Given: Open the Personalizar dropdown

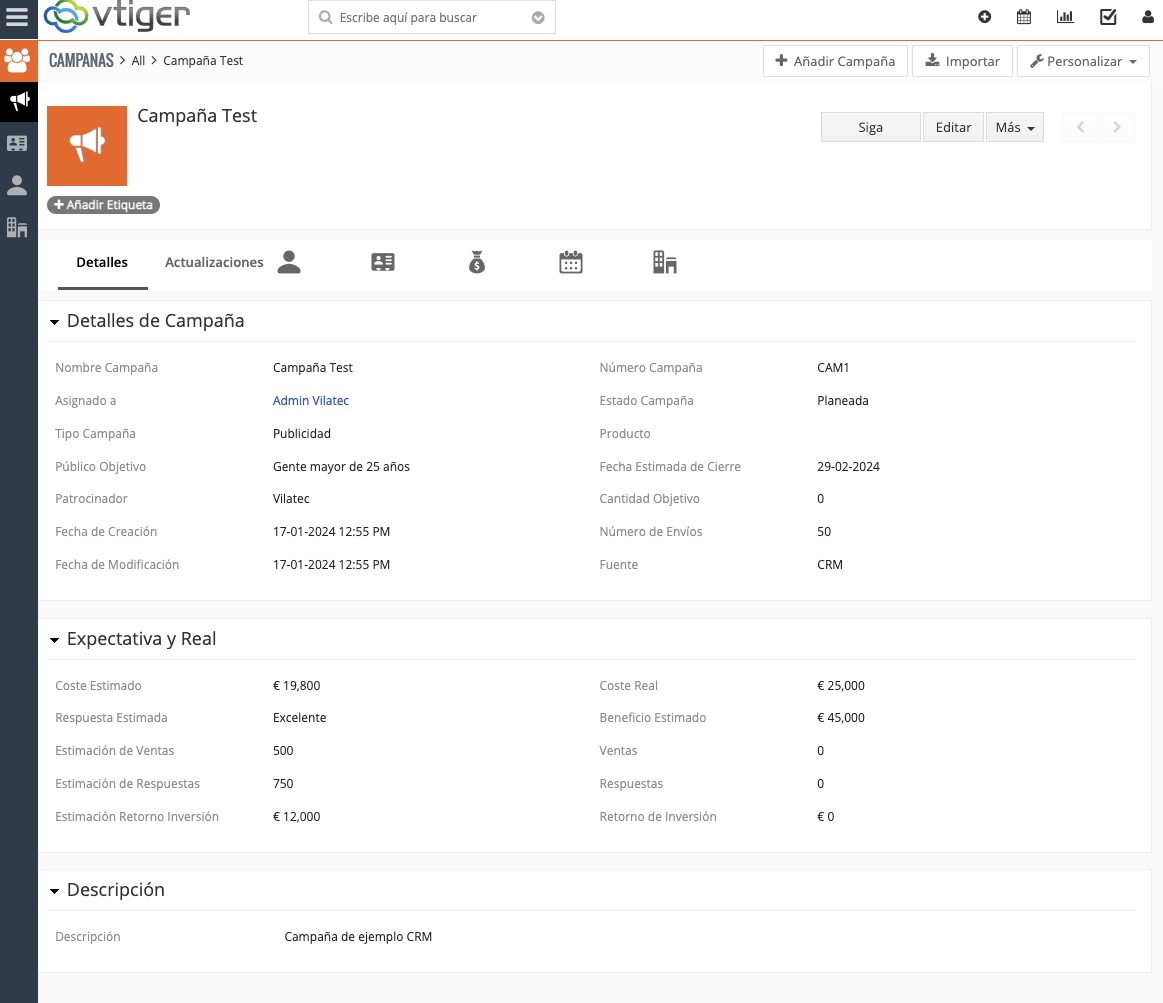Looking at the screenshot, I should tap(1083, 62).
